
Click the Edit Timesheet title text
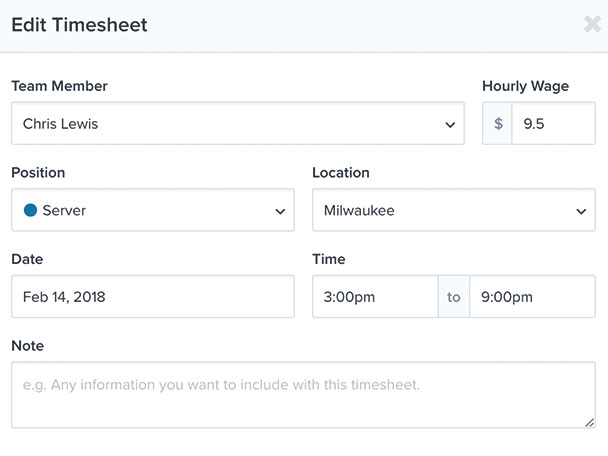pos(79,25)
